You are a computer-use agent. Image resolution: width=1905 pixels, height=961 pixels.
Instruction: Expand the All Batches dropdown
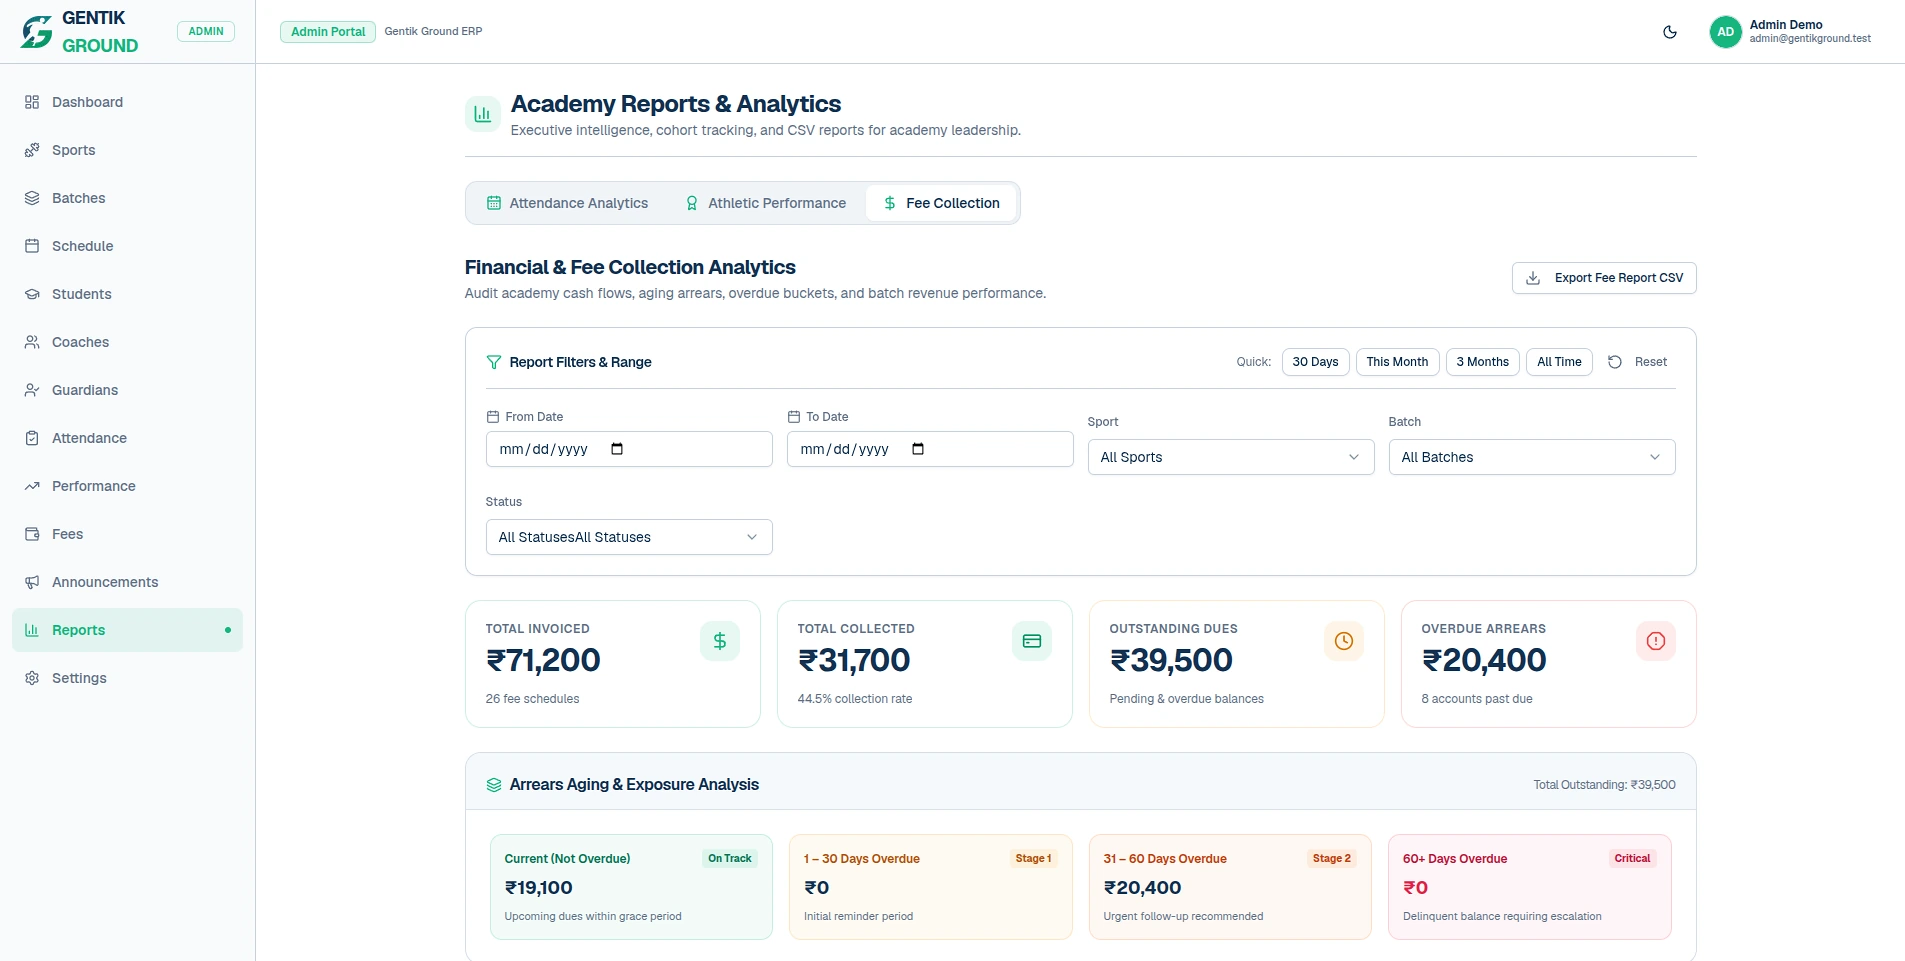click(x=1532, y=457)
